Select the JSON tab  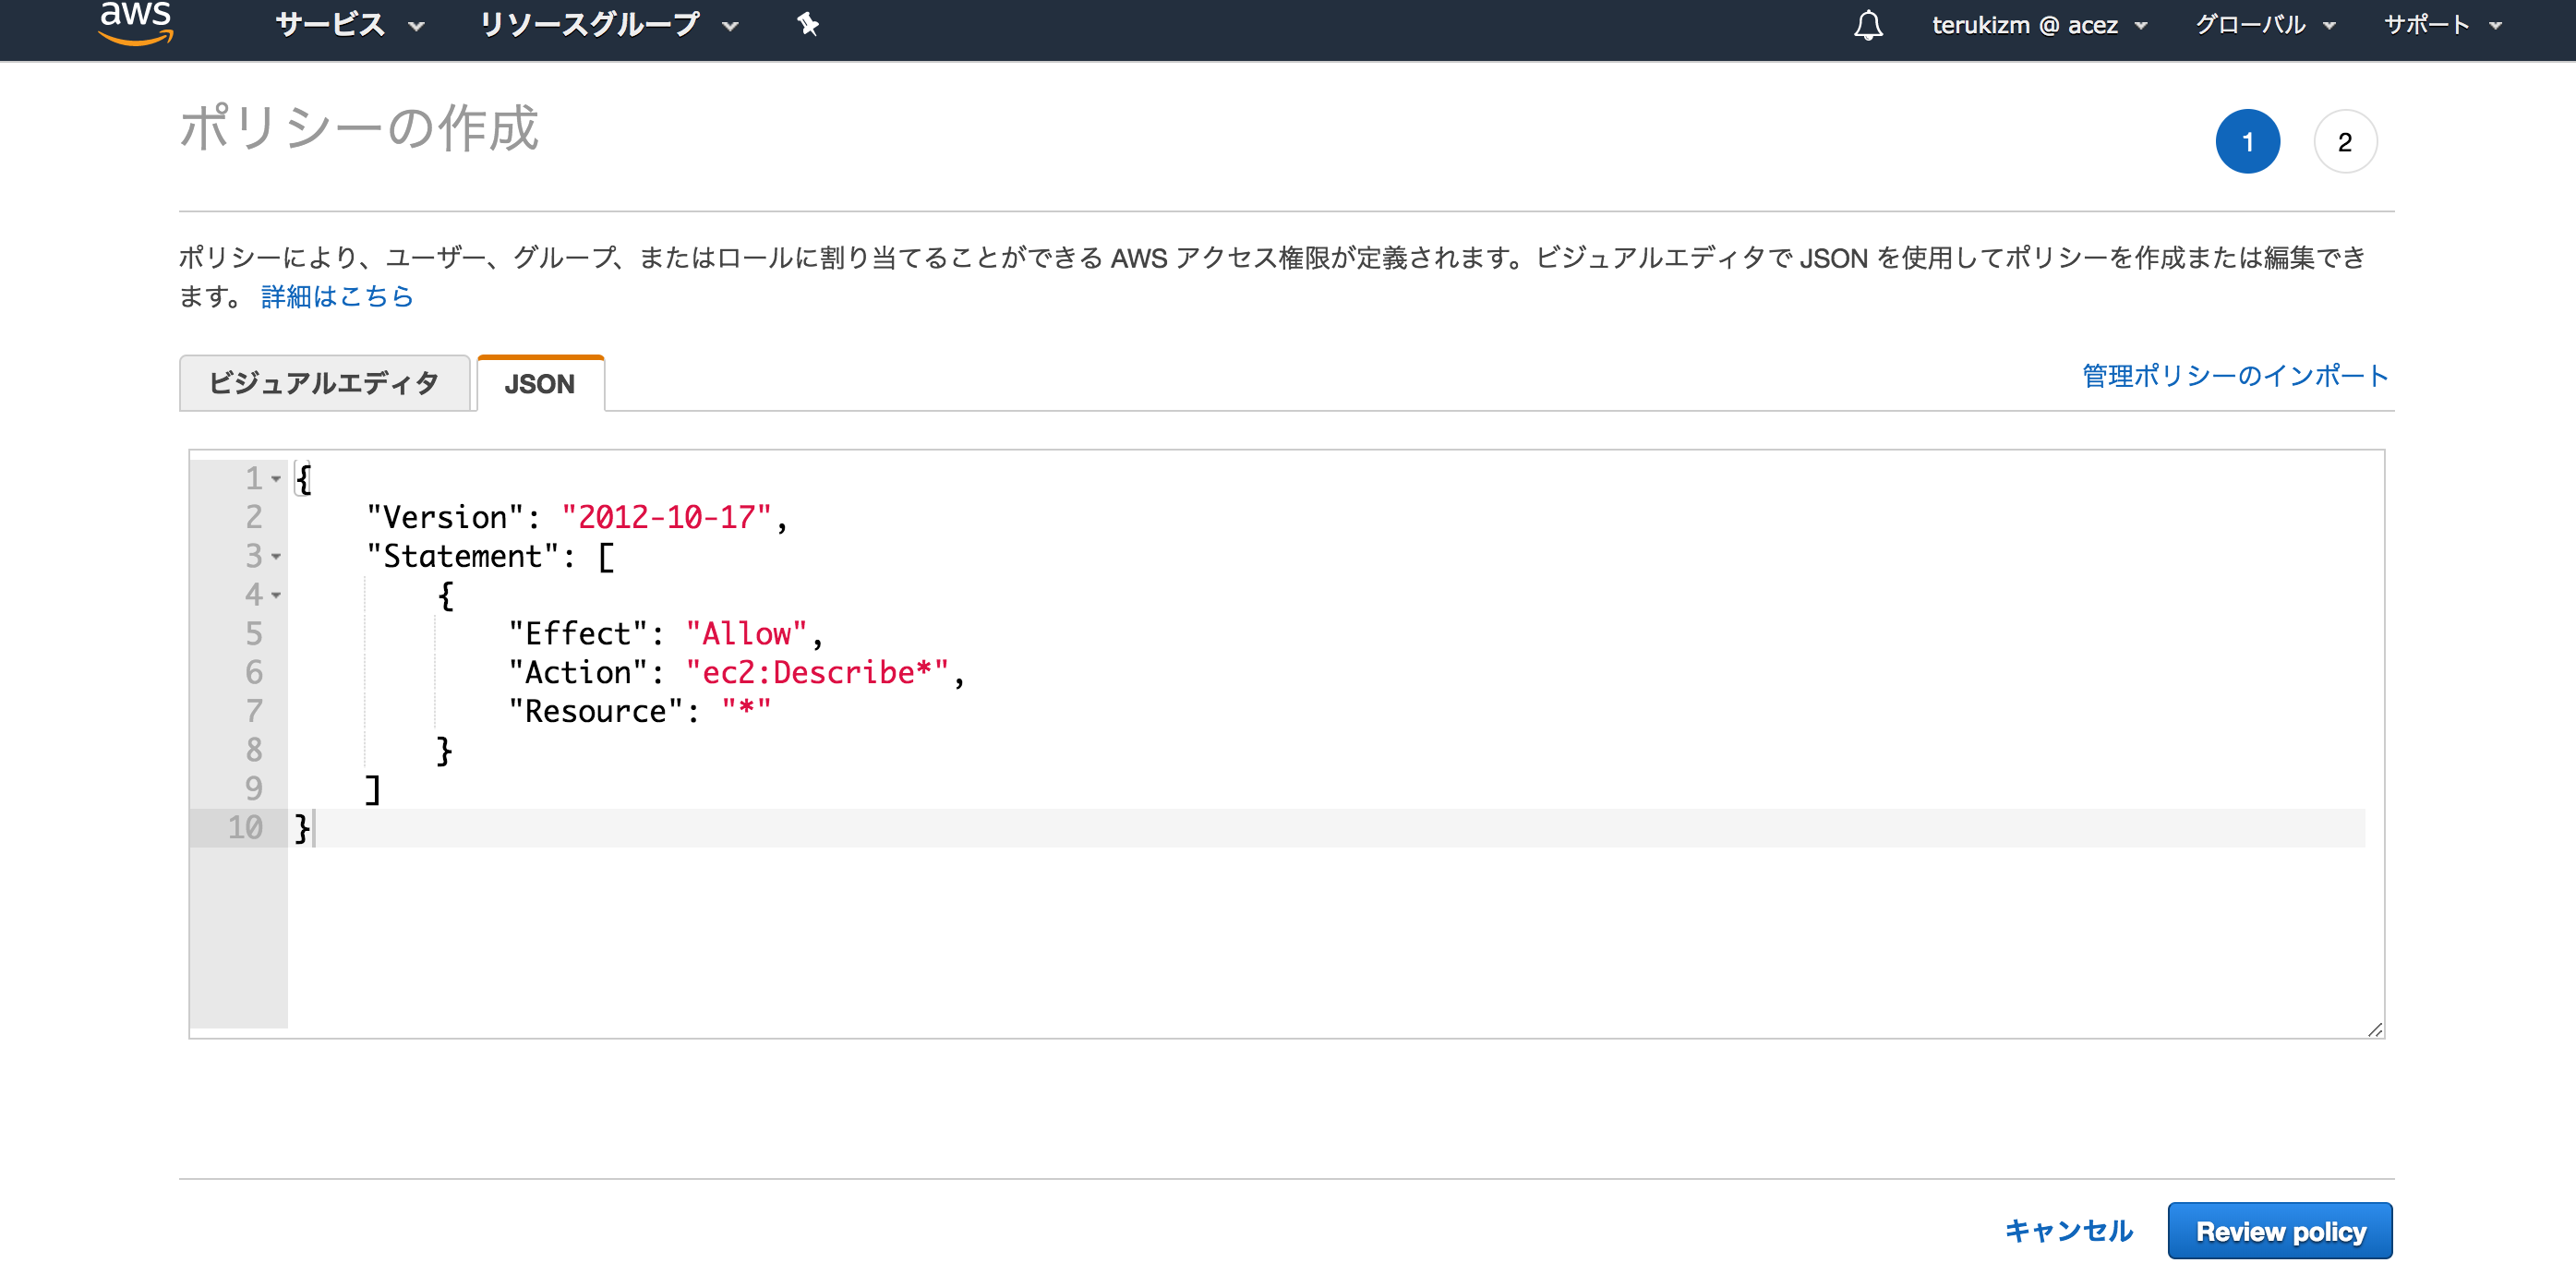point(540,383)
